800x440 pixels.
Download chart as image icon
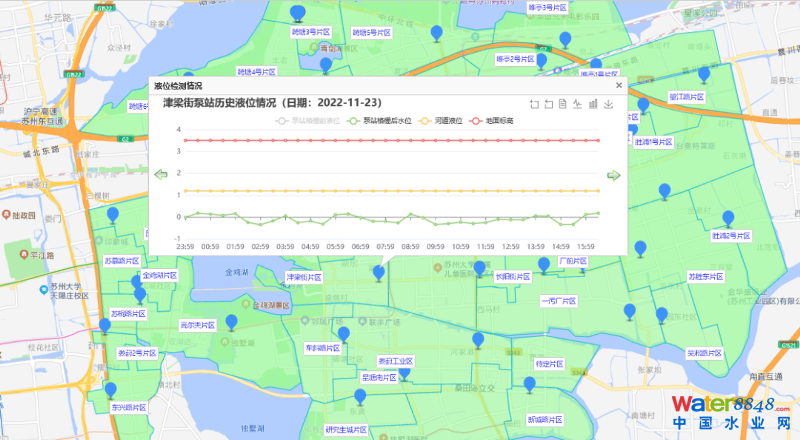[x=608, y=103]
